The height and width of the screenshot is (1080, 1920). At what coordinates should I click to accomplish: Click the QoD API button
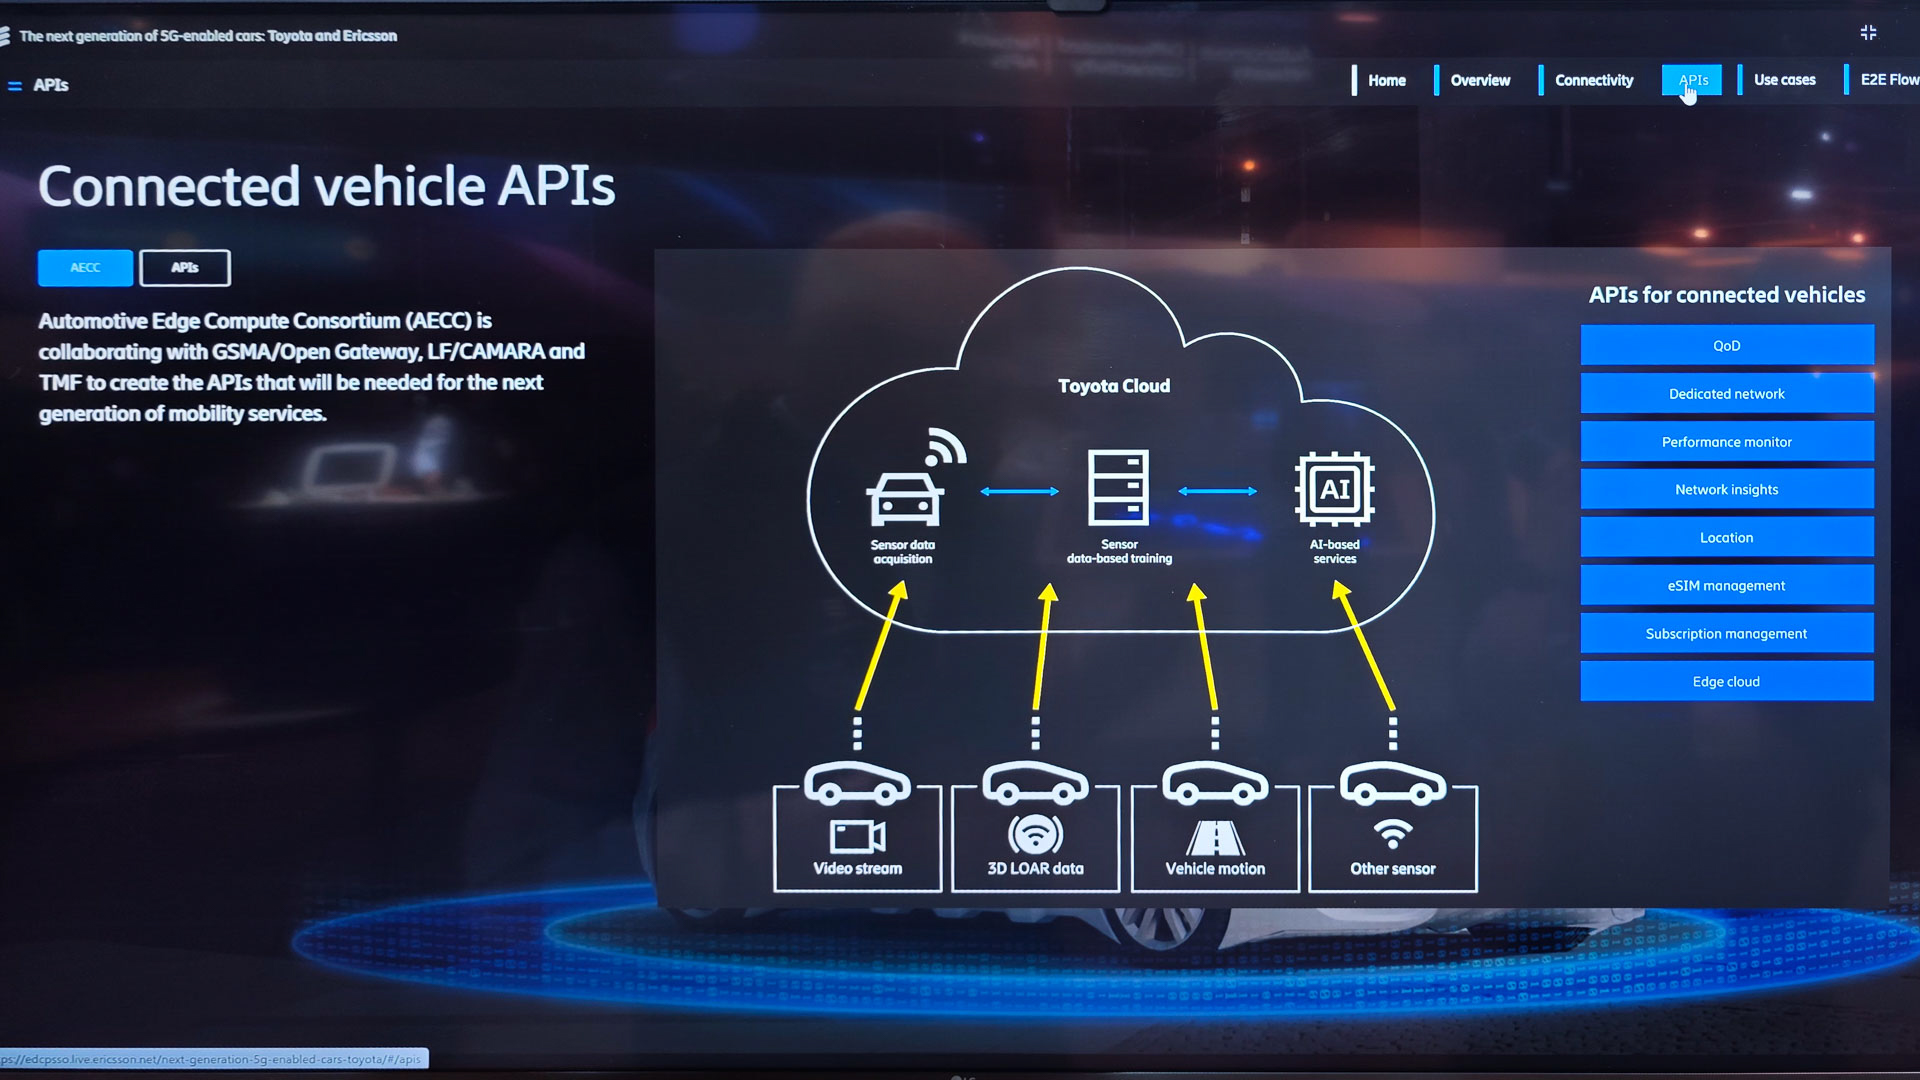point(1726,345)
